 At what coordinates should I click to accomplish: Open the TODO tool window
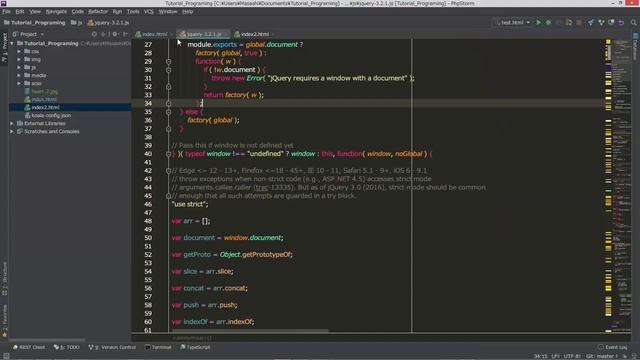pyautogui.click(x=67, y=347)
